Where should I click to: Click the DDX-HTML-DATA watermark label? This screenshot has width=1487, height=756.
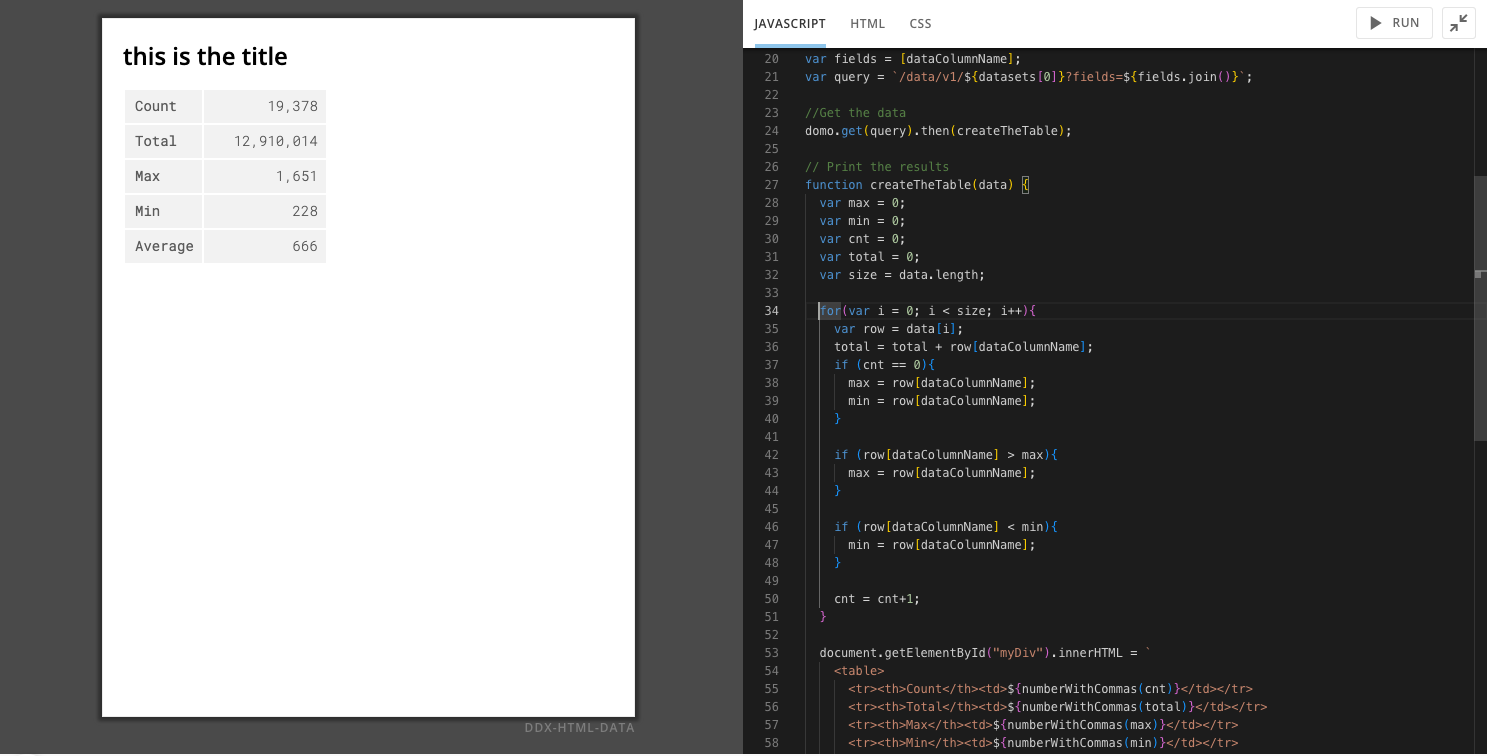pos(578,728)
